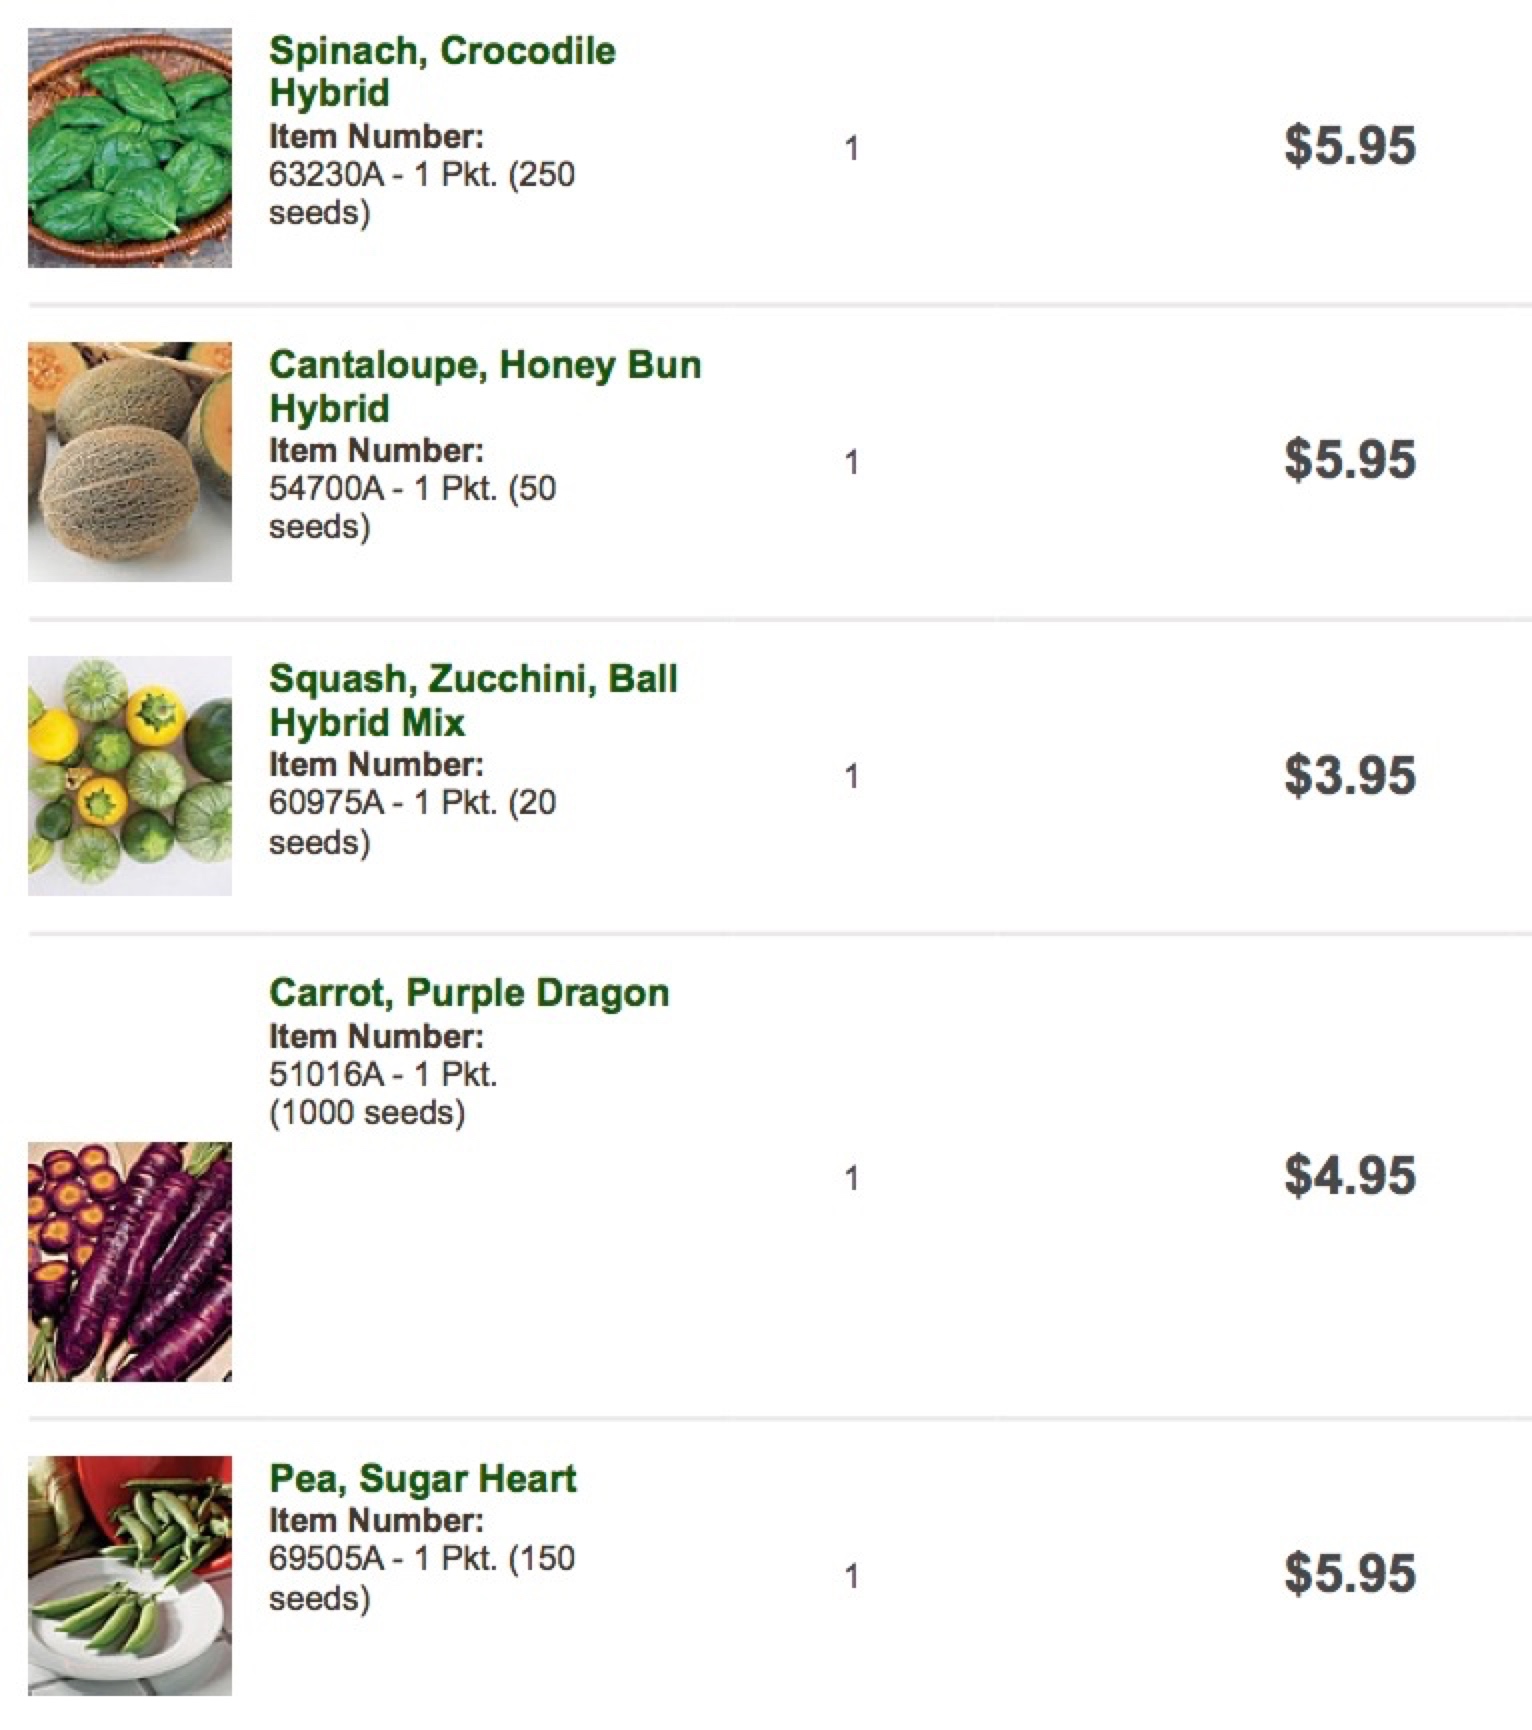
Task: Click the Squash, Zucchini, Ball Hybrid Mix title
Action: (473, 700)
